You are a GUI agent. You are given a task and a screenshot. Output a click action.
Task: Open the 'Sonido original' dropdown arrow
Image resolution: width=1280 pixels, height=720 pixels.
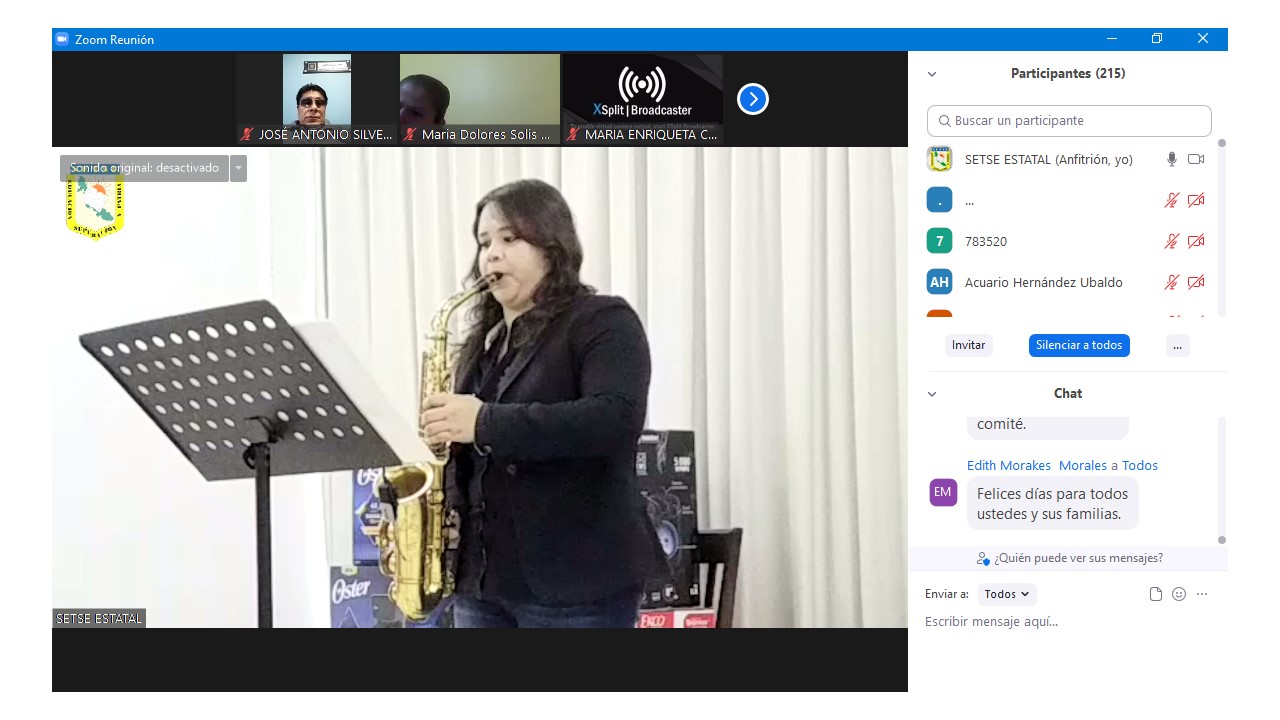[x=238, y=168]
